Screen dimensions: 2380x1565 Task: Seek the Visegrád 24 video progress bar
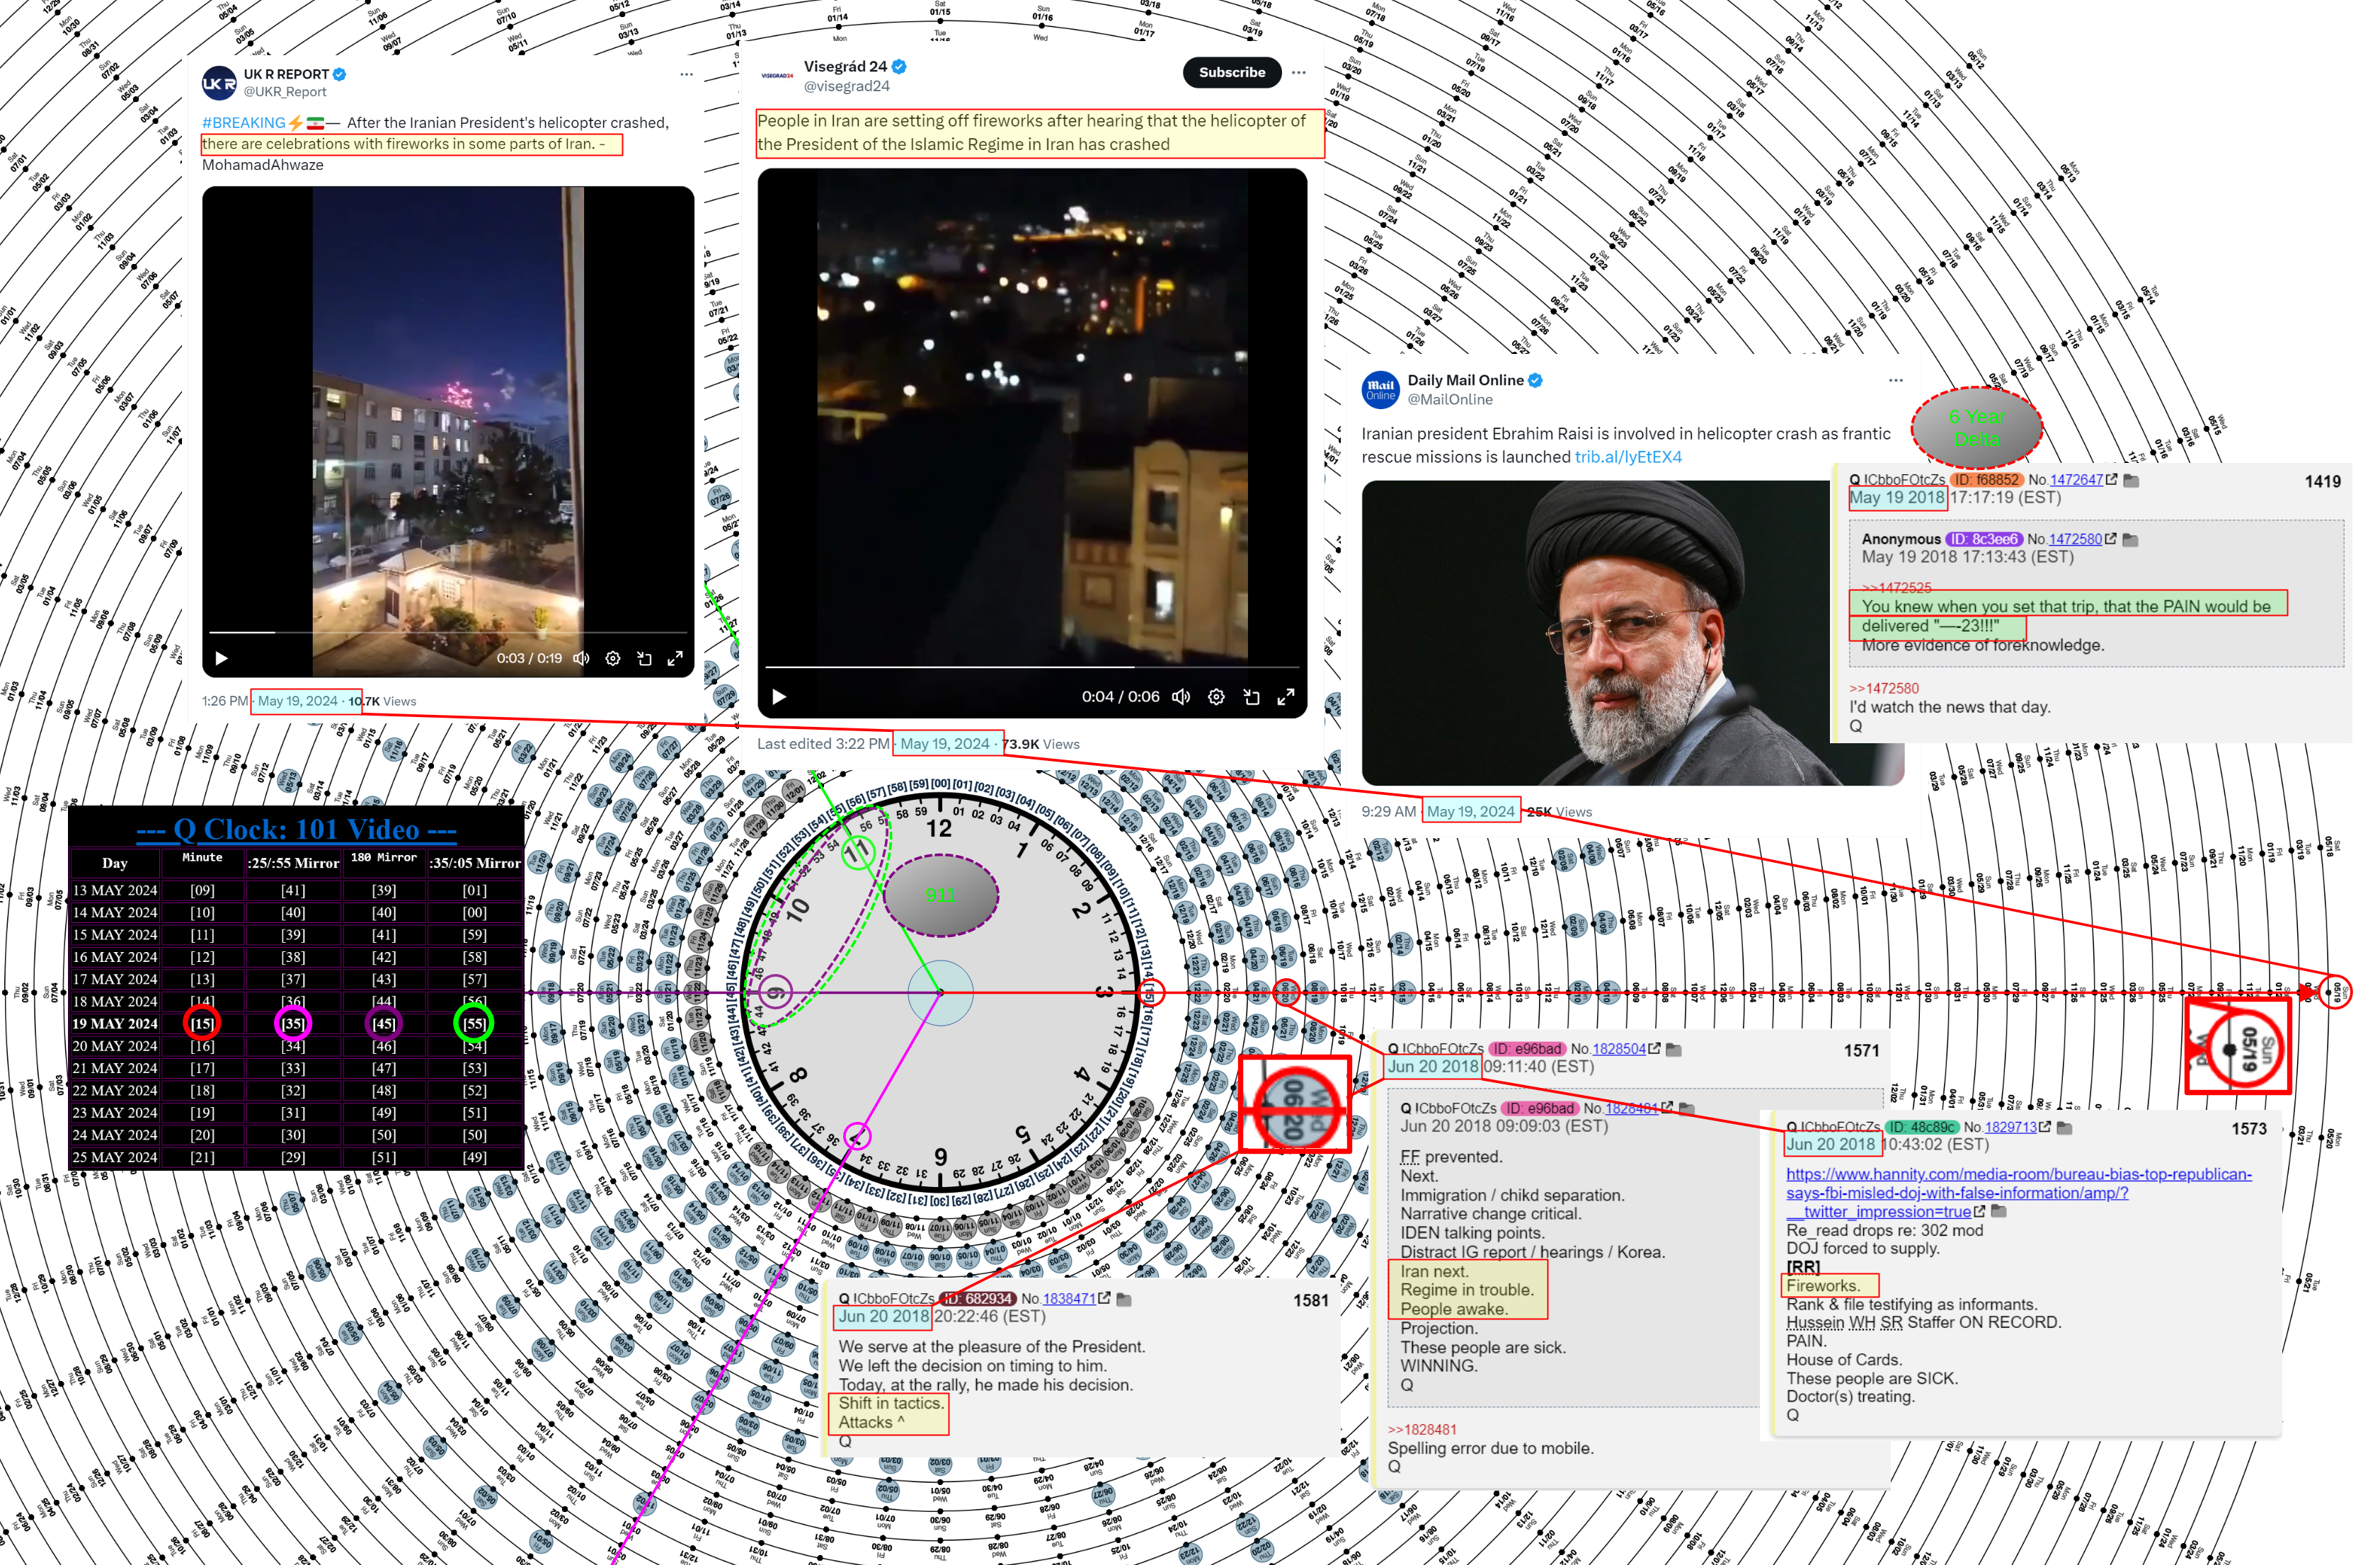tap(1032, 666)
